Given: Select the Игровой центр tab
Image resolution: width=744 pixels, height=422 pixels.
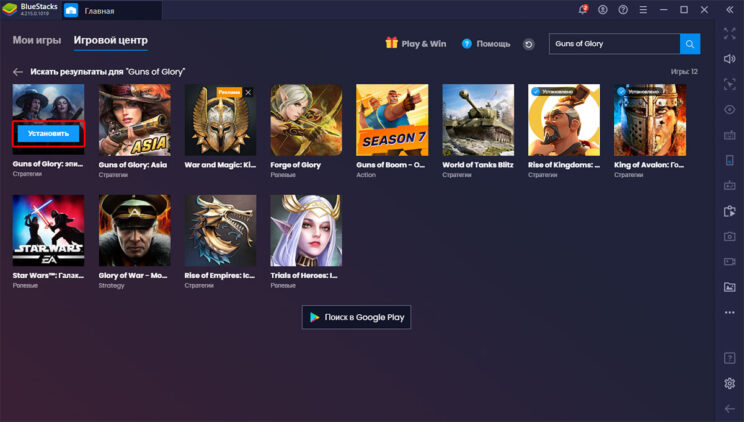Looking at the screenshot, I should [110, 41].
